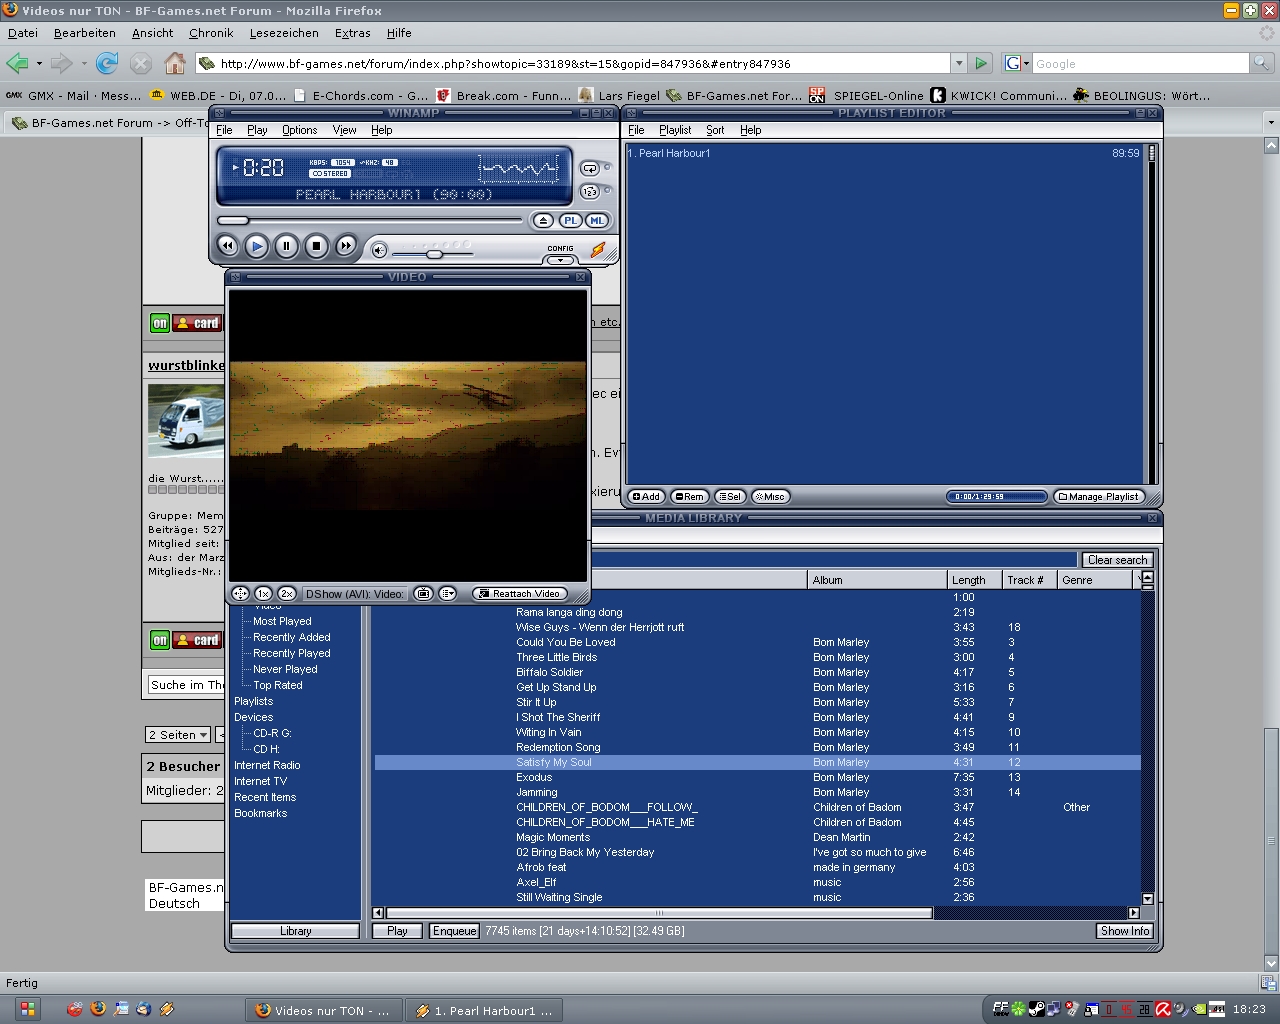1280x1024 pixels.
Task: Click the Winamp eject/open file button
Action: (x=543, y=220)
